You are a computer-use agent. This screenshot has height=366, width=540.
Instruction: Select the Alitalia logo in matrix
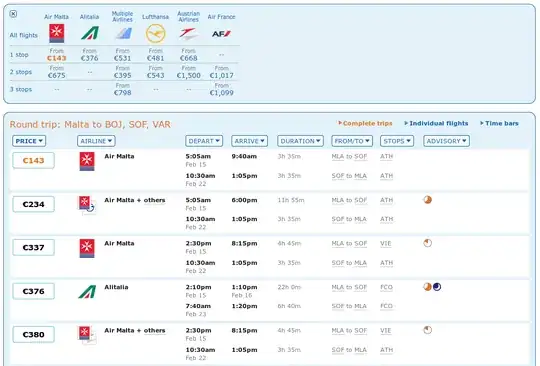pyautogui.click(x=90, y=33)
